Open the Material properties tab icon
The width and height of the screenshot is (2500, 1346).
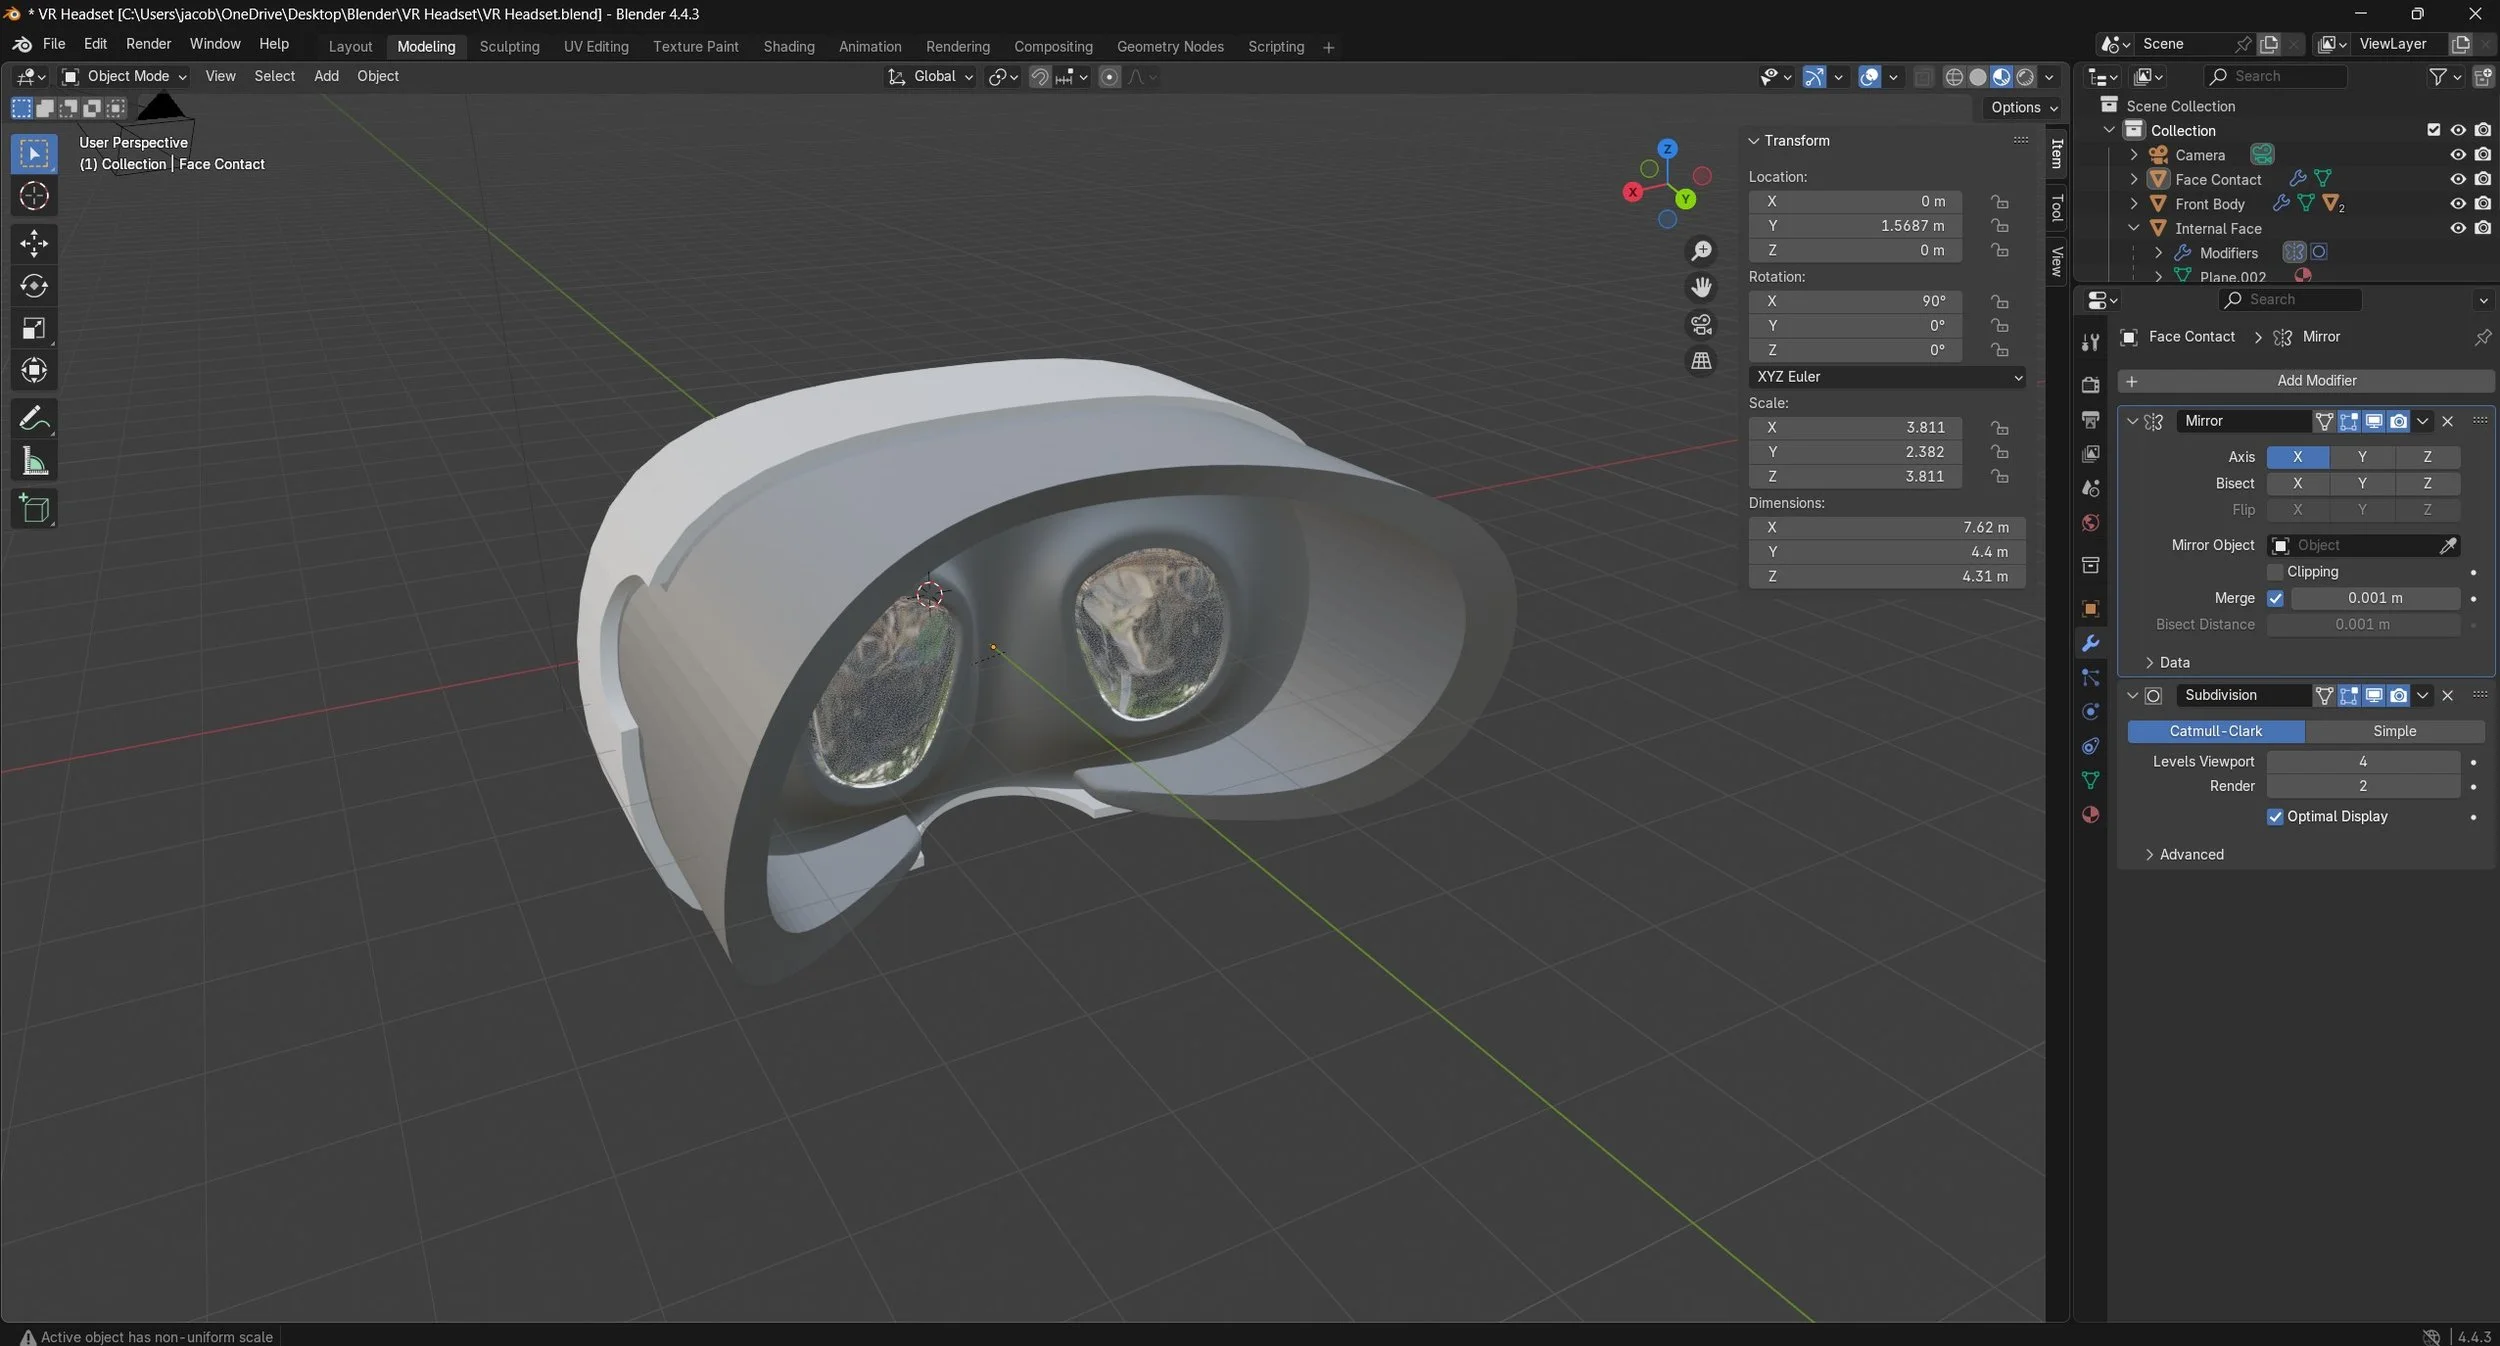(2090, 814)
